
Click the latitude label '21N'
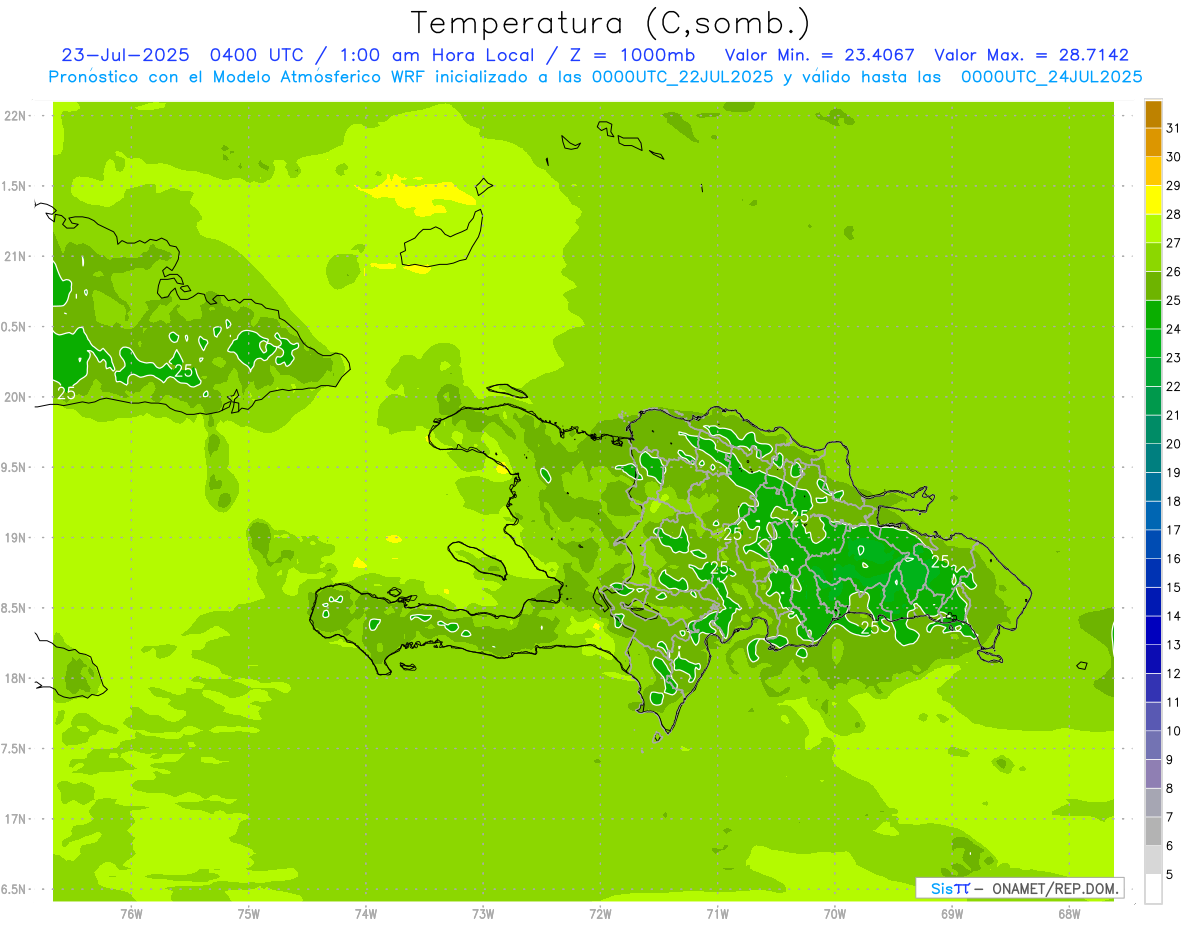click(x=15, y=256)
